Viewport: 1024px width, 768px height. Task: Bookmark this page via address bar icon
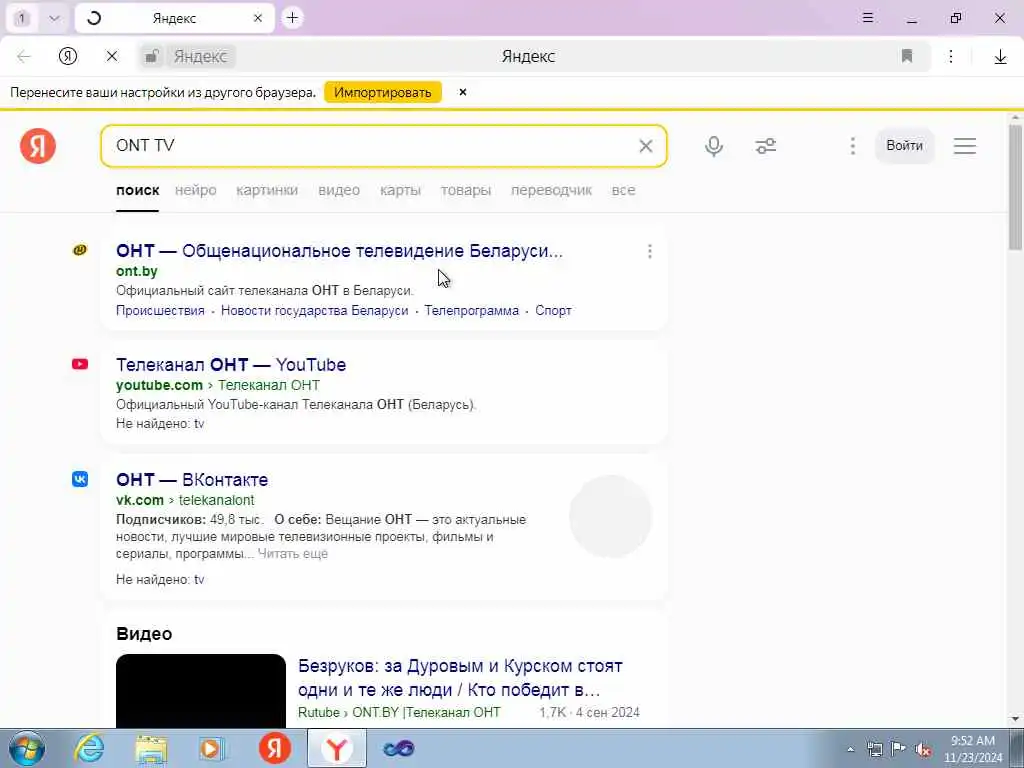906,56
